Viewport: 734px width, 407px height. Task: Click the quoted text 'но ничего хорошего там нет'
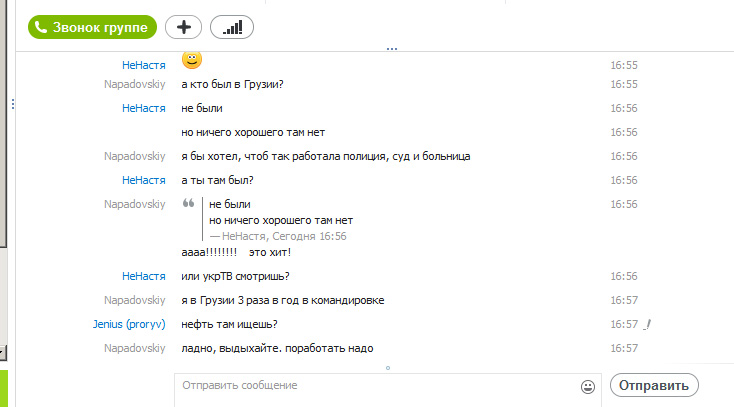(281, 220)
